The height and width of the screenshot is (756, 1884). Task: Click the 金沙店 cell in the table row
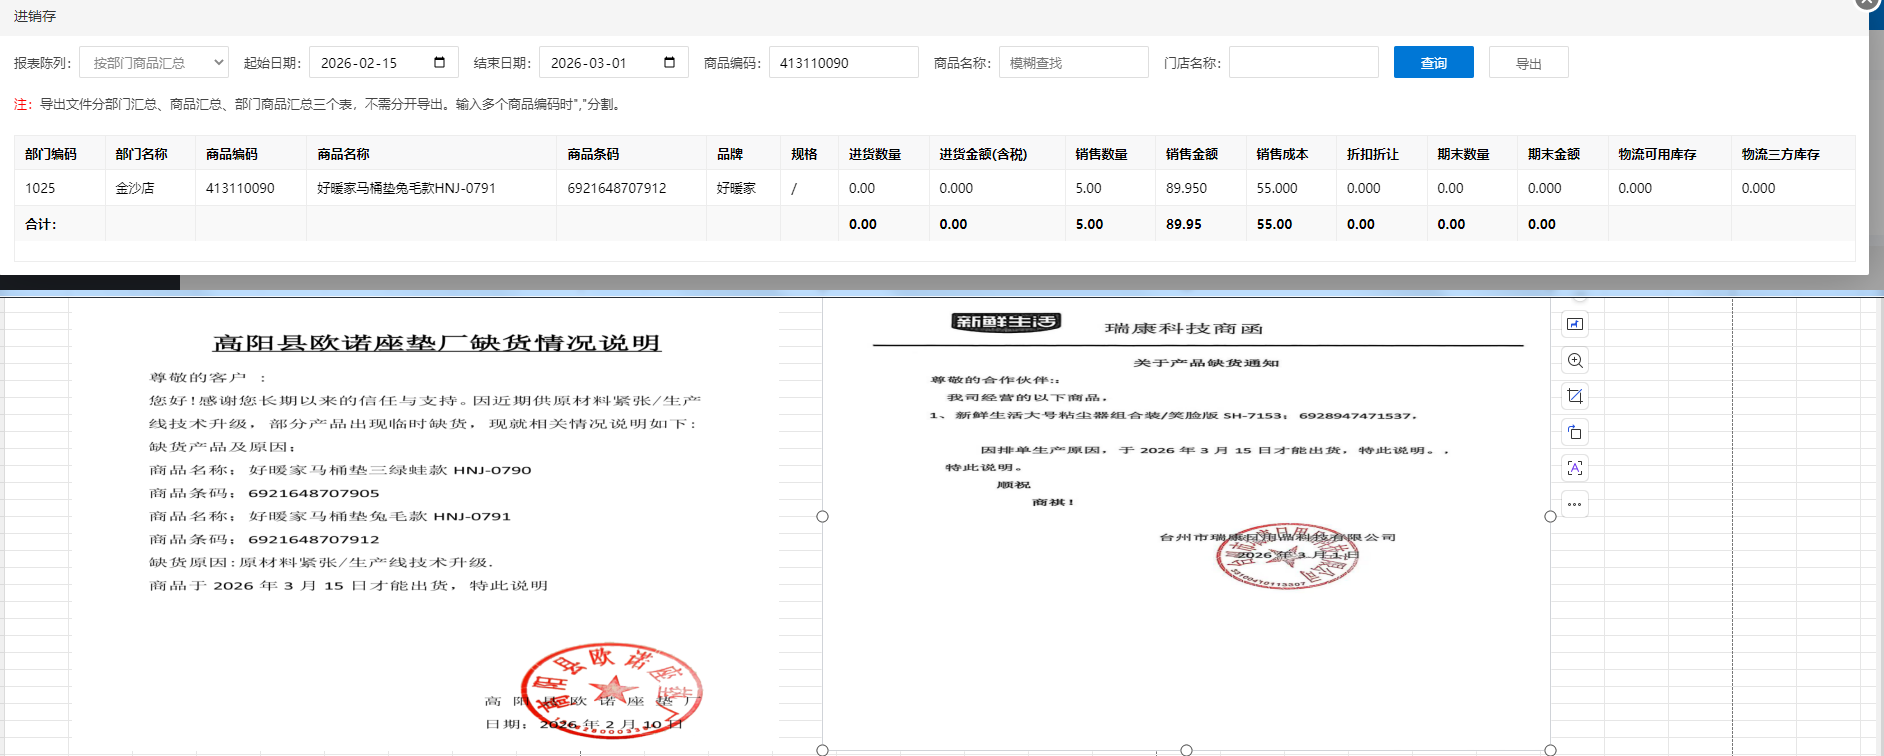135,188
